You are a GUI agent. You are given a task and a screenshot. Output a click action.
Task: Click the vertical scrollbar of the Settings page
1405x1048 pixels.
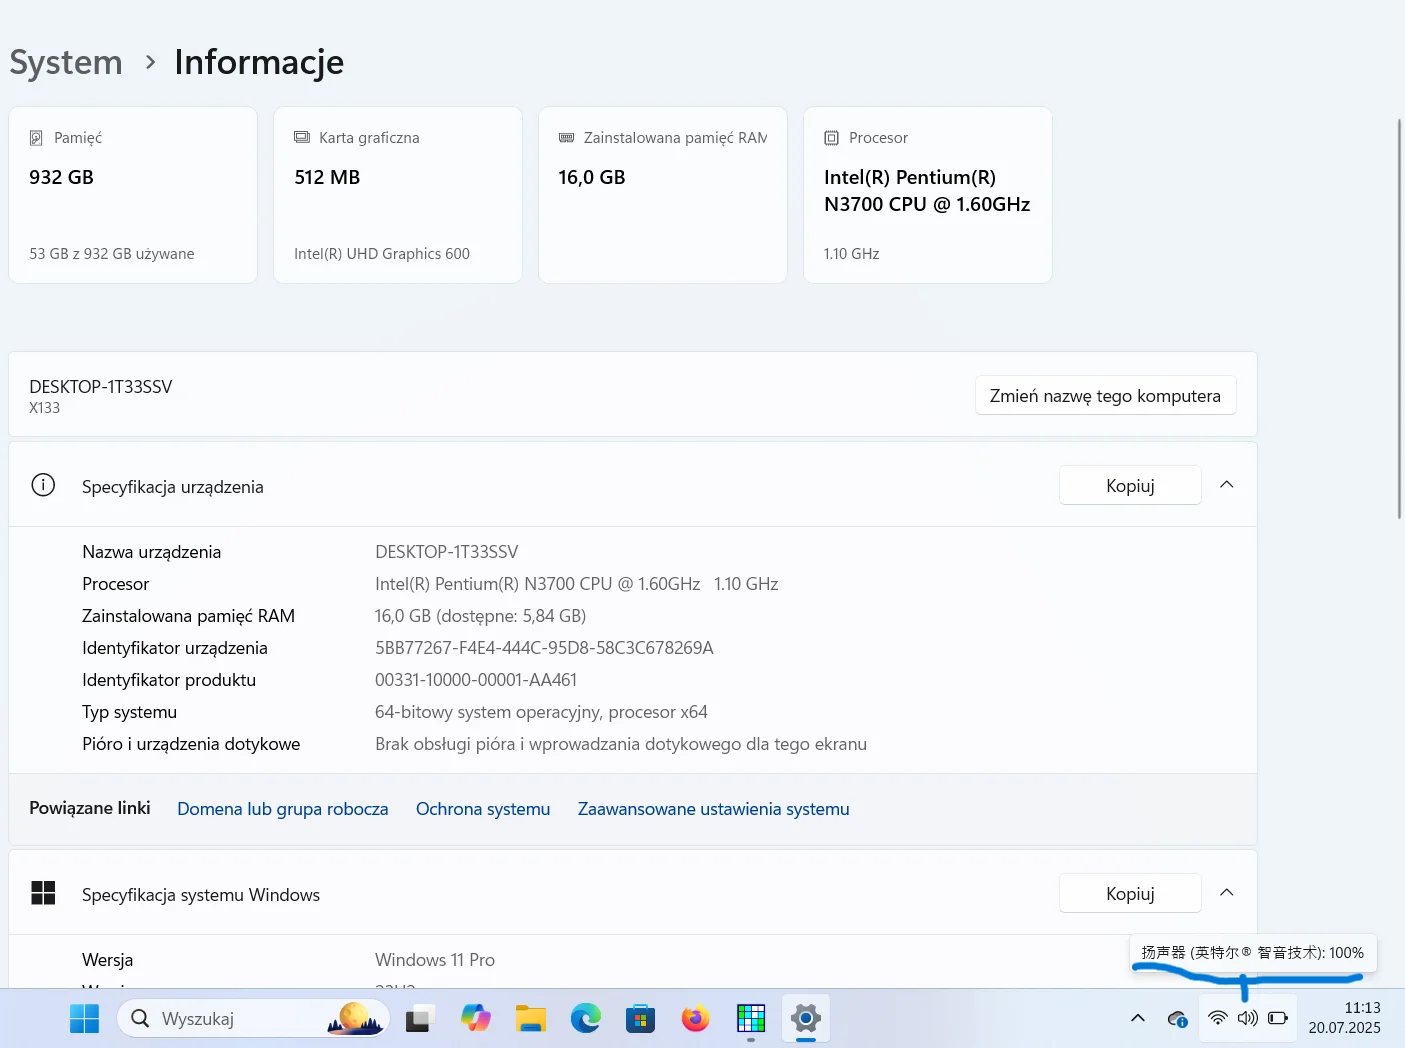[1399, 318]
